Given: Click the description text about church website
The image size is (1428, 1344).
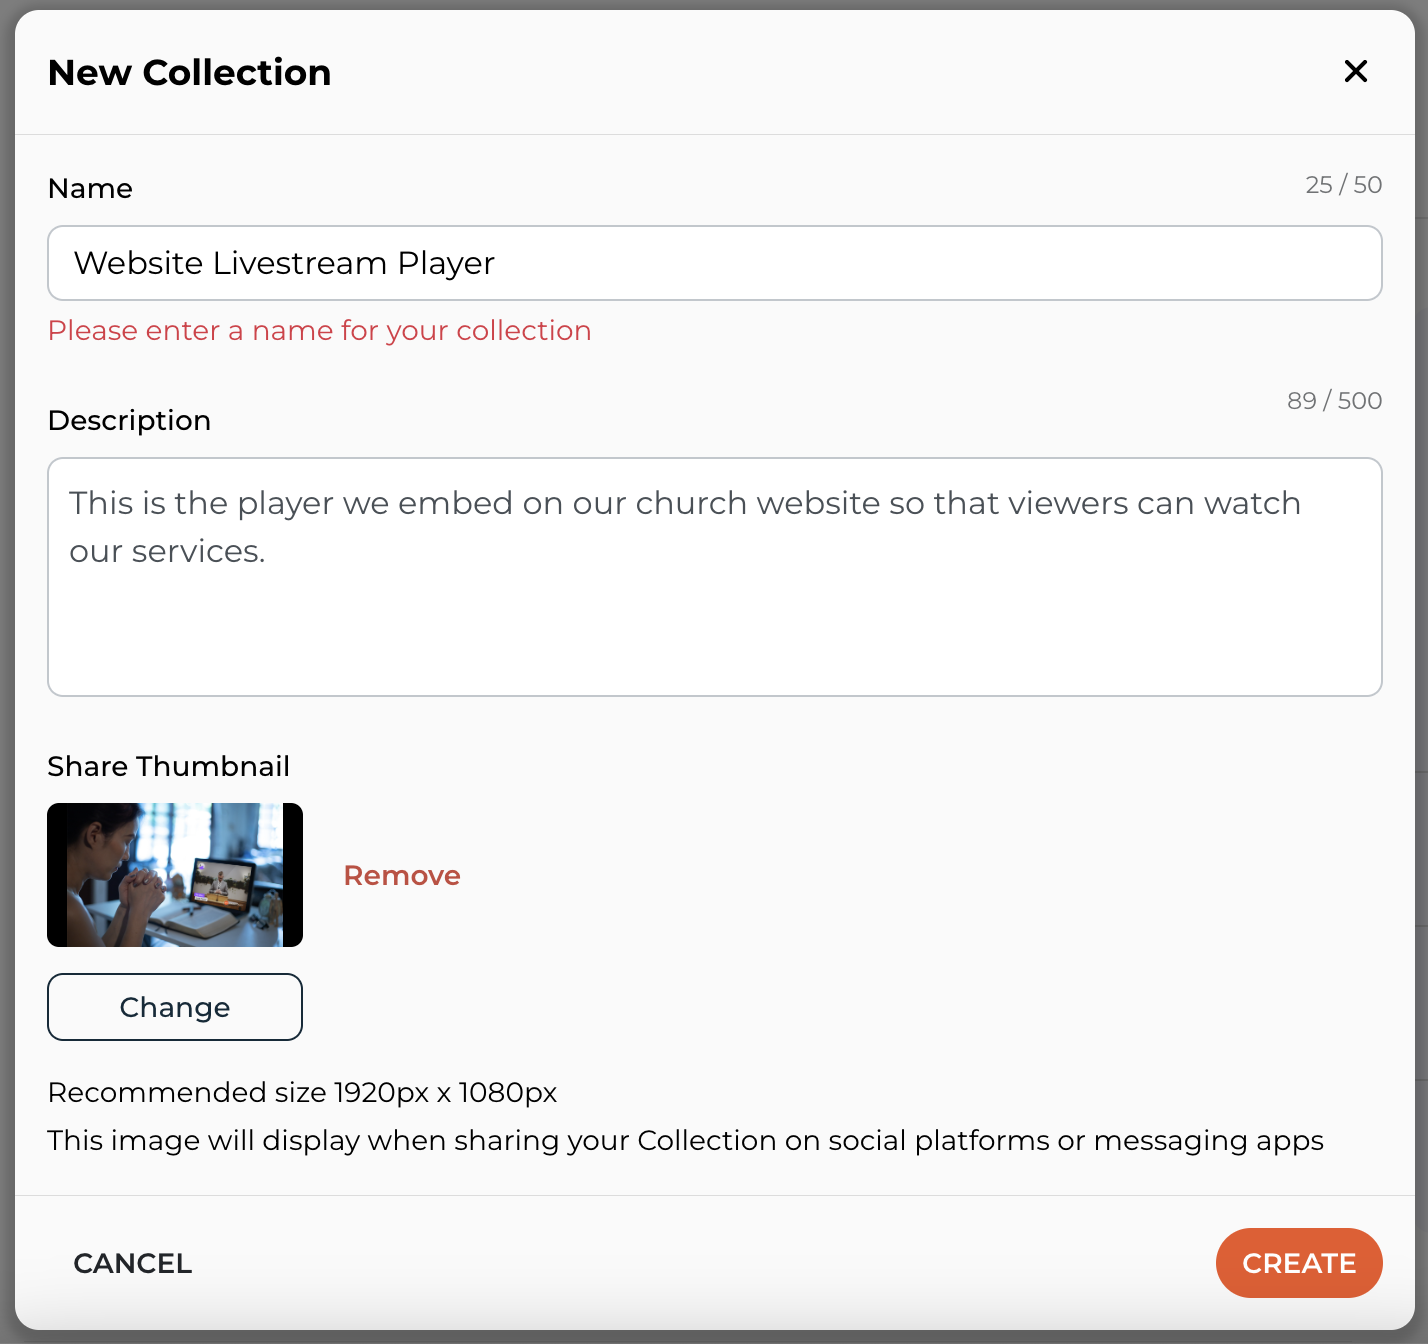Looking at the screenshot, I should coord(684,526).
